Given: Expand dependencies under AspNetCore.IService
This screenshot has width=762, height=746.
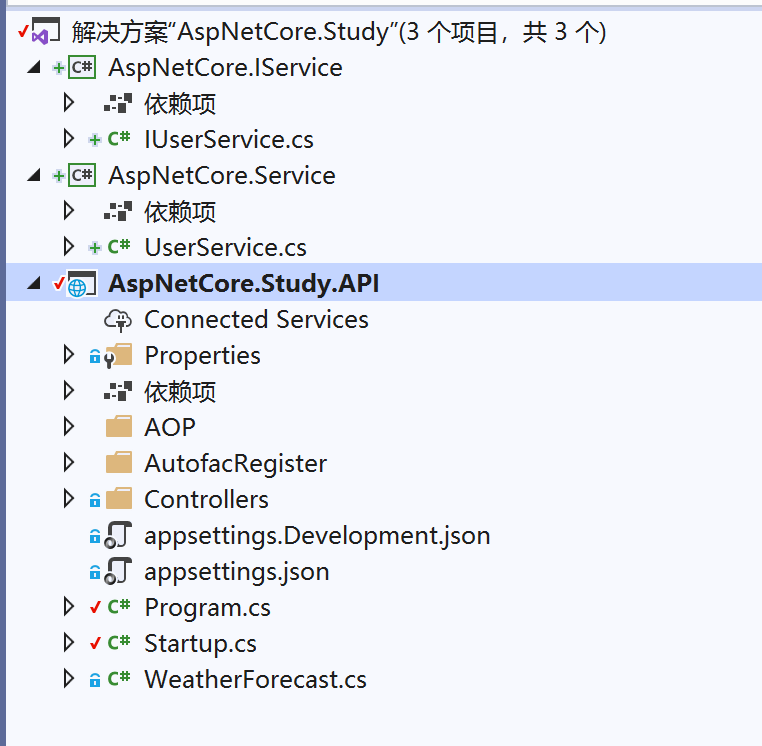Looking at the screenshot, I should (x=69, y=103).
